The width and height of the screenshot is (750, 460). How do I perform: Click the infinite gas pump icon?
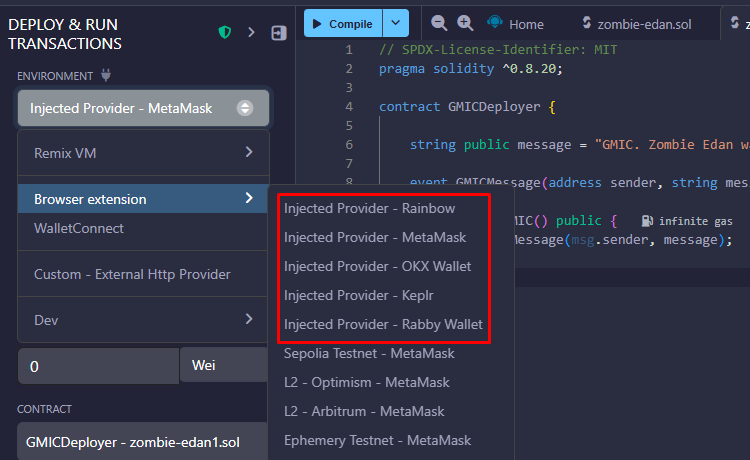(647, 221)
